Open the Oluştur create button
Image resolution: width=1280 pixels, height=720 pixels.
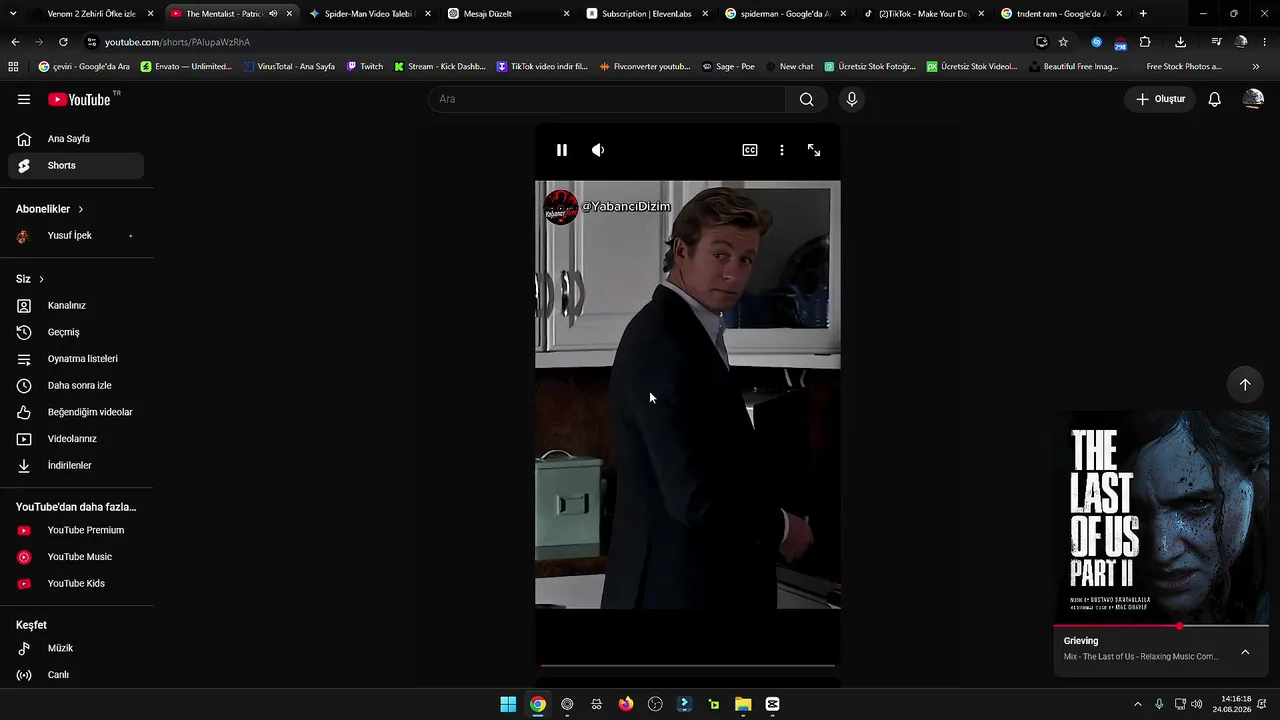tap(1161, 99)
